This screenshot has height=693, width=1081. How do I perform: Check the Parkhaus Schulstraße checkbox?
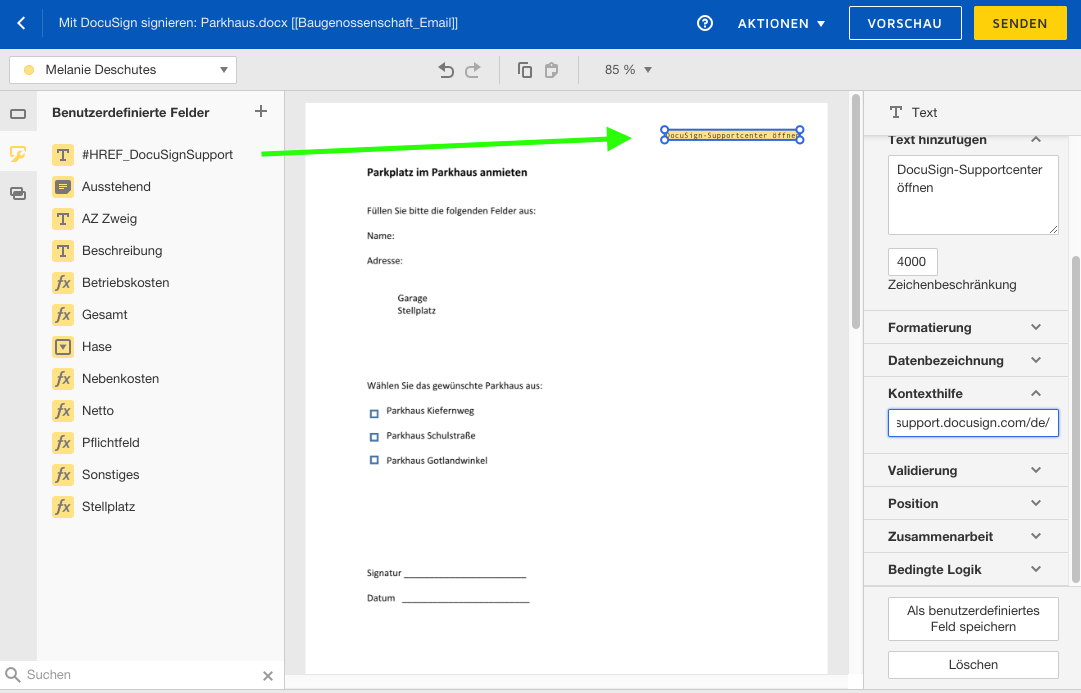point(372,434)
